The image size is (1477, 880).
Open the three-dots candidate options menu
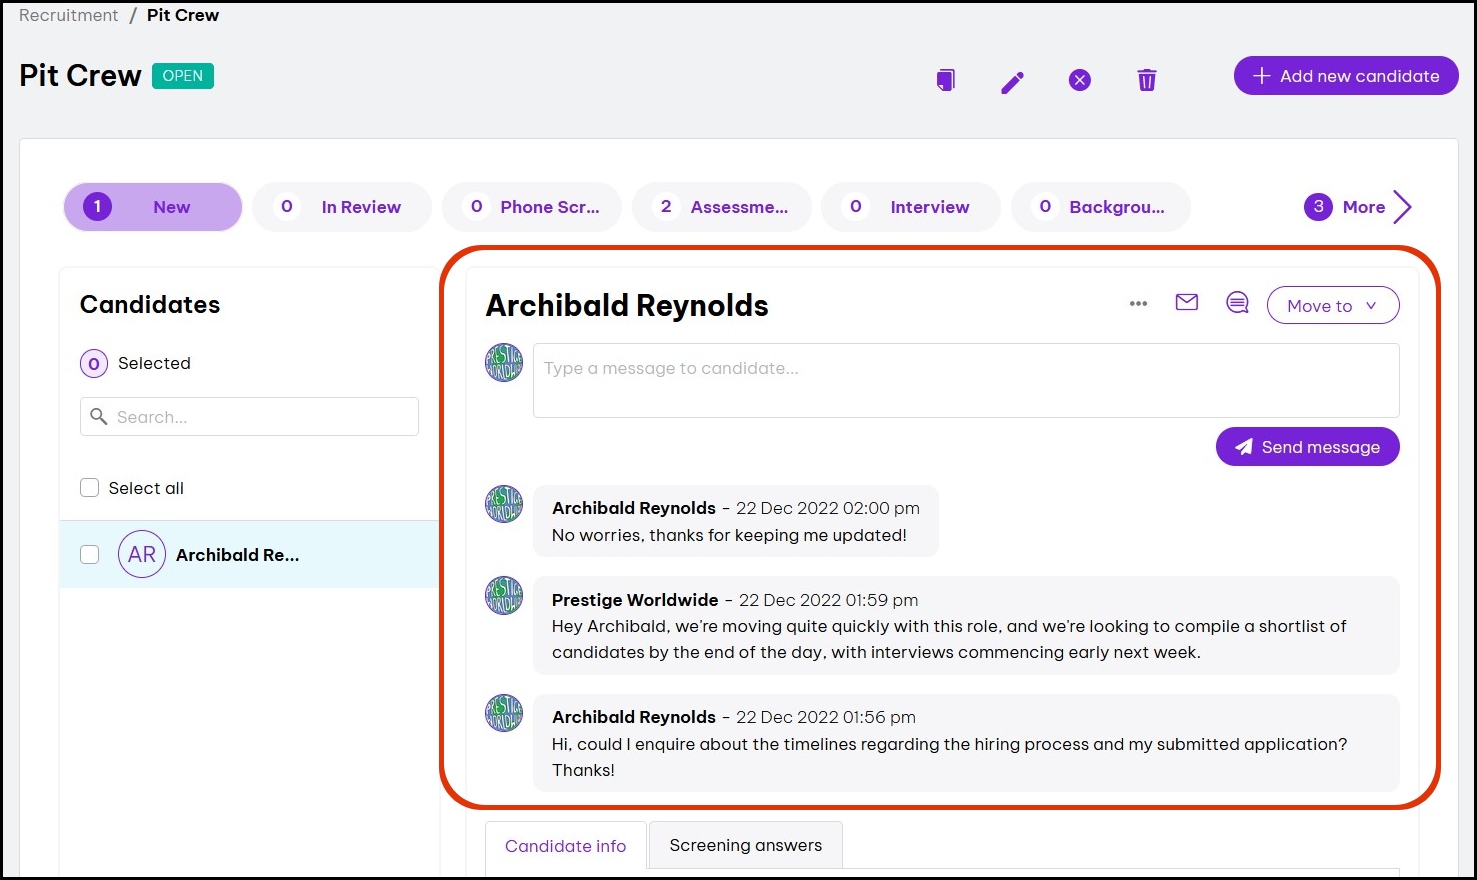1138,304
